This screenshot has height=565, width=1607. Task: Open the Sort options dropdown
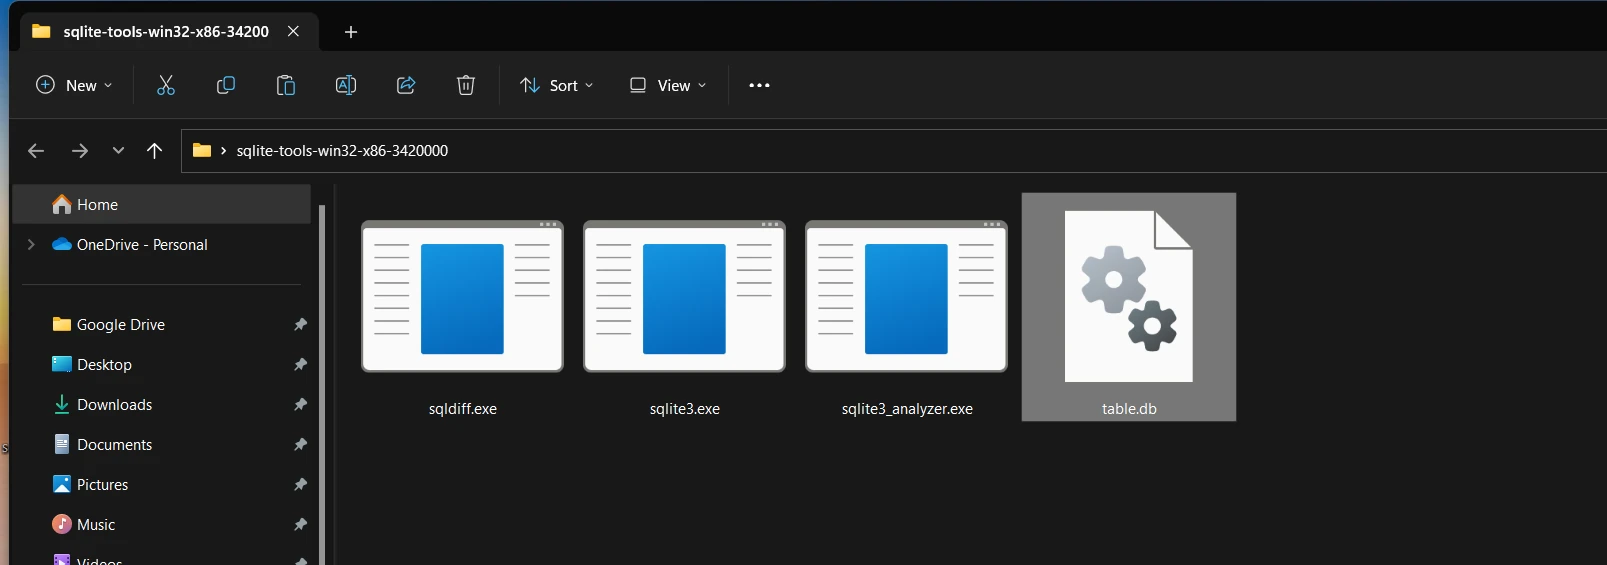pos(557,85)
